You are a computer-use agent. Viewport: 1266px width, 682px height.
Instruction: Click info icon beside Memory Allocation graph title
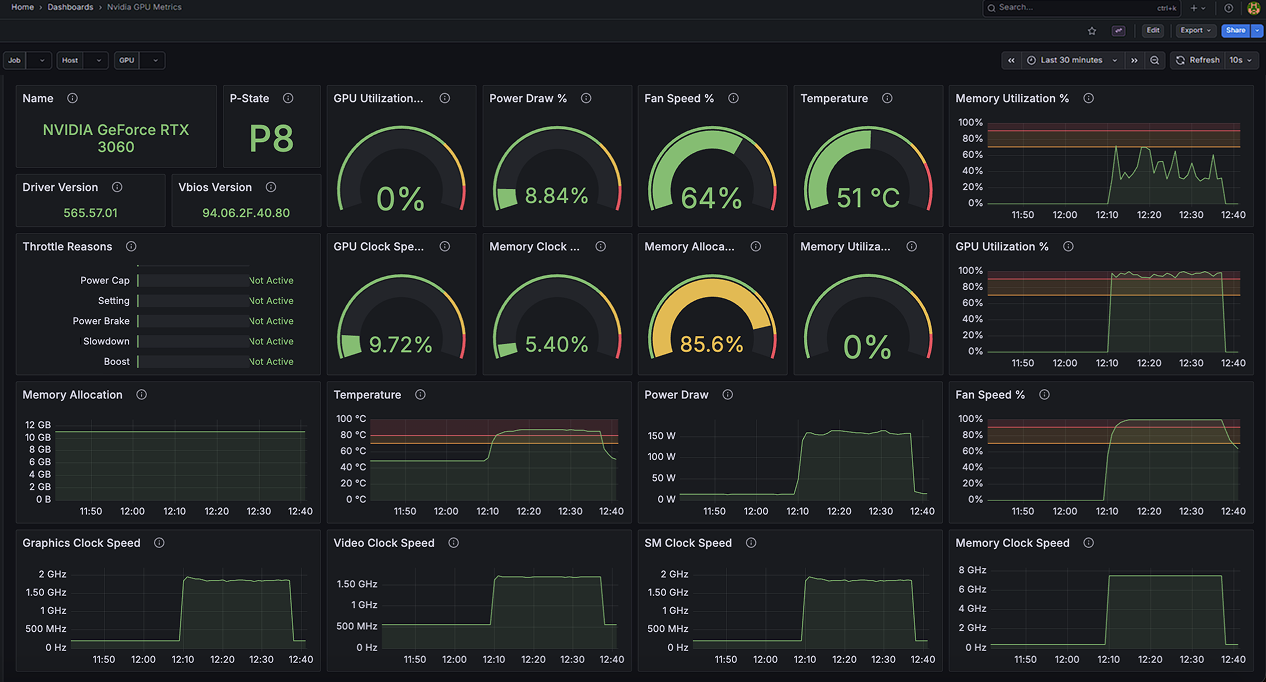click(x=141, y=395)
